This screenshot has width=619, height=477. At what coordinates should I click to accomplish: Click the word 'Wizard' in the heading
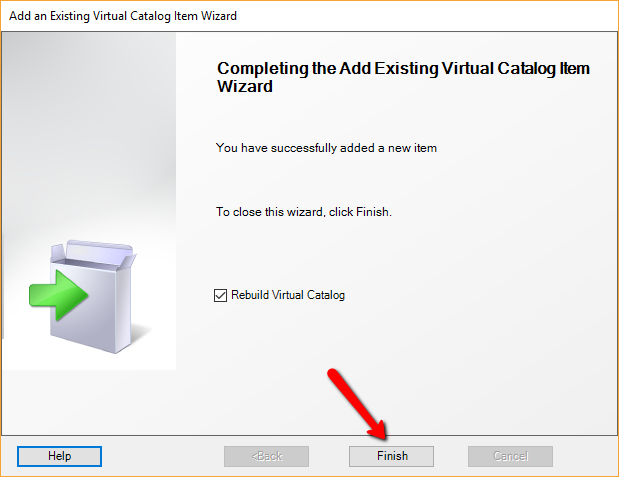point(245,86)
